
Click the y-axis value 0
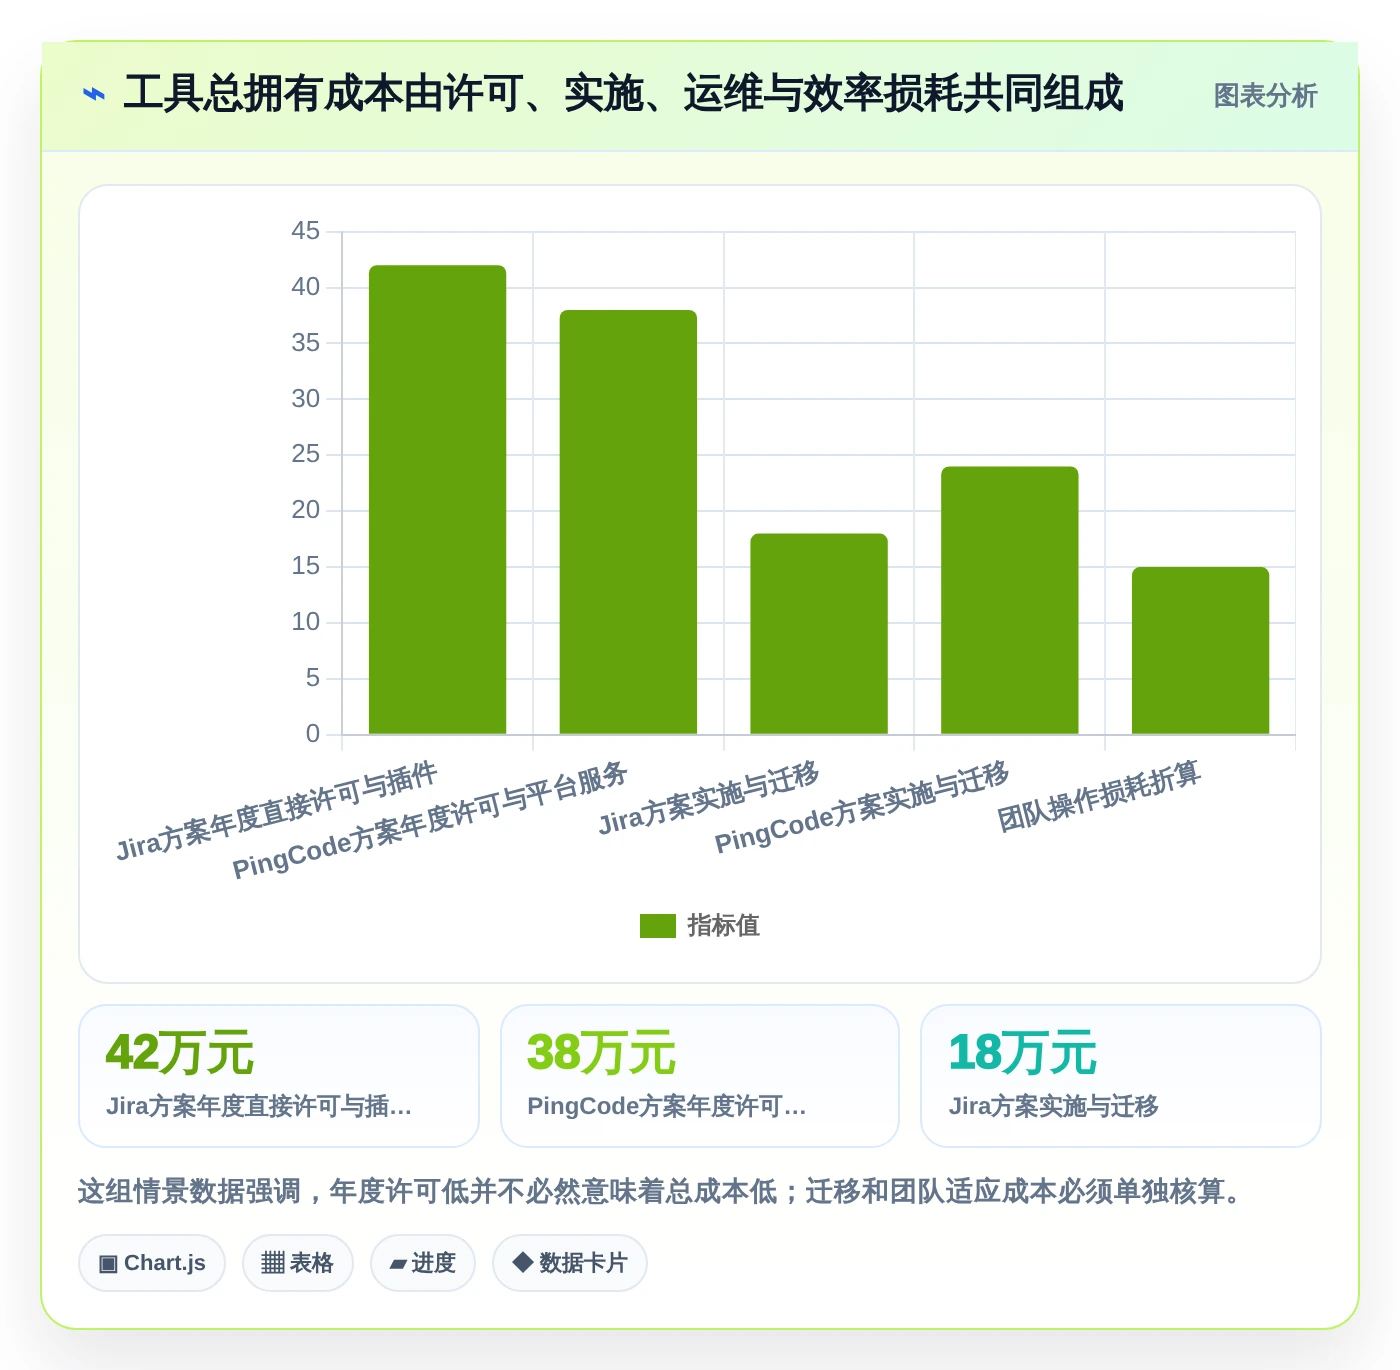click(x=313, y=734)
